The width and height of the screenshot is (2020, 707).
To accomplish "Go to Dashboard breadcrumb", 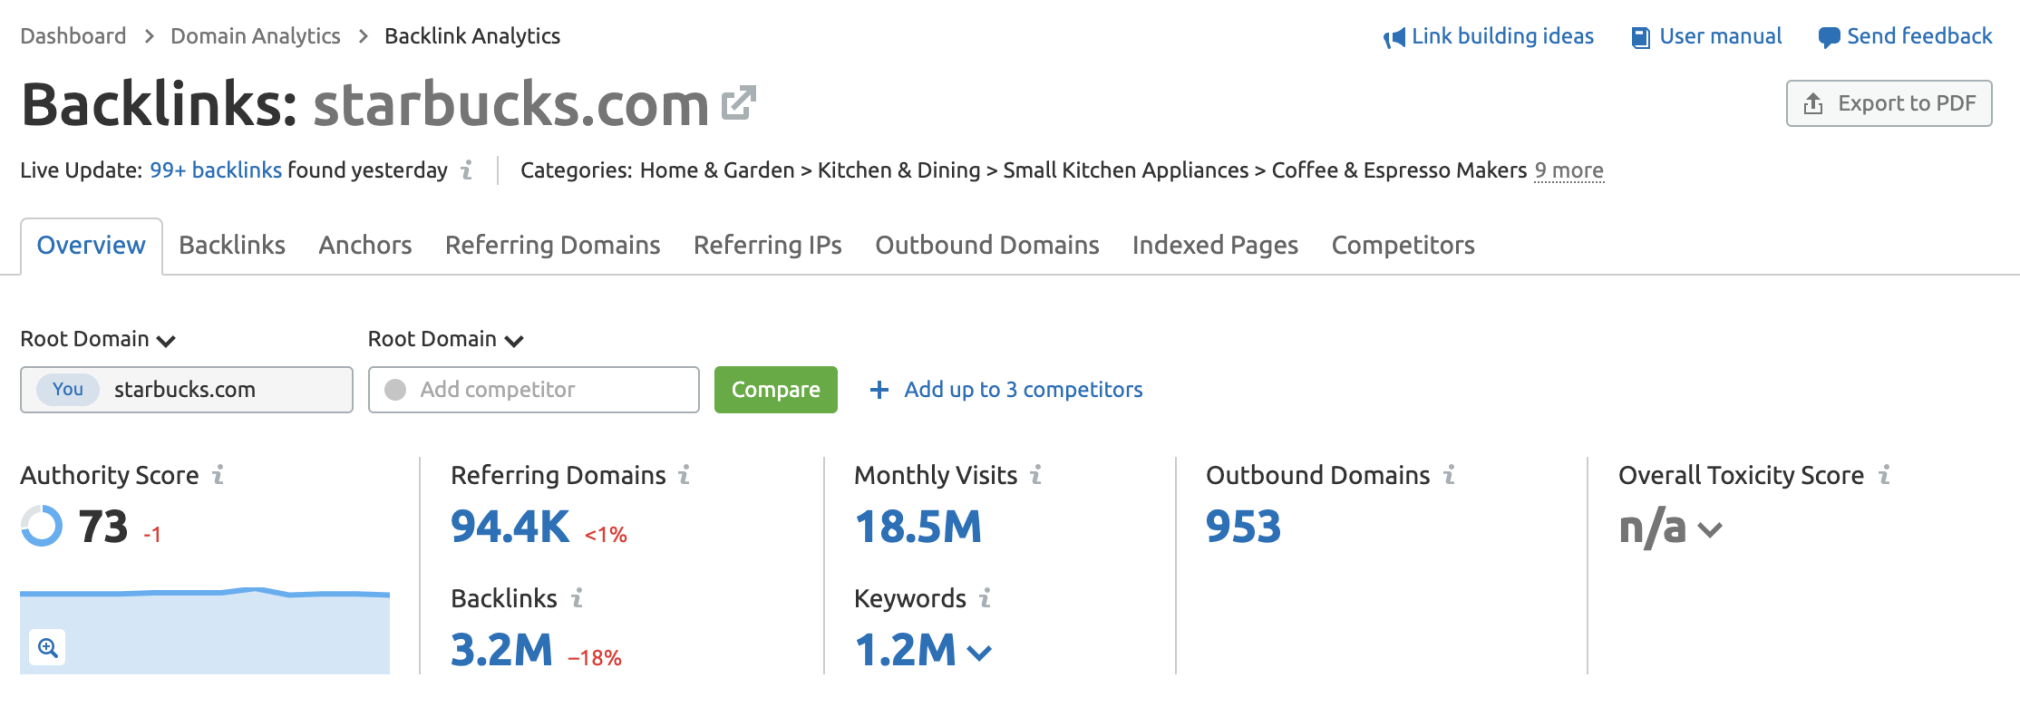I will 73,36.
